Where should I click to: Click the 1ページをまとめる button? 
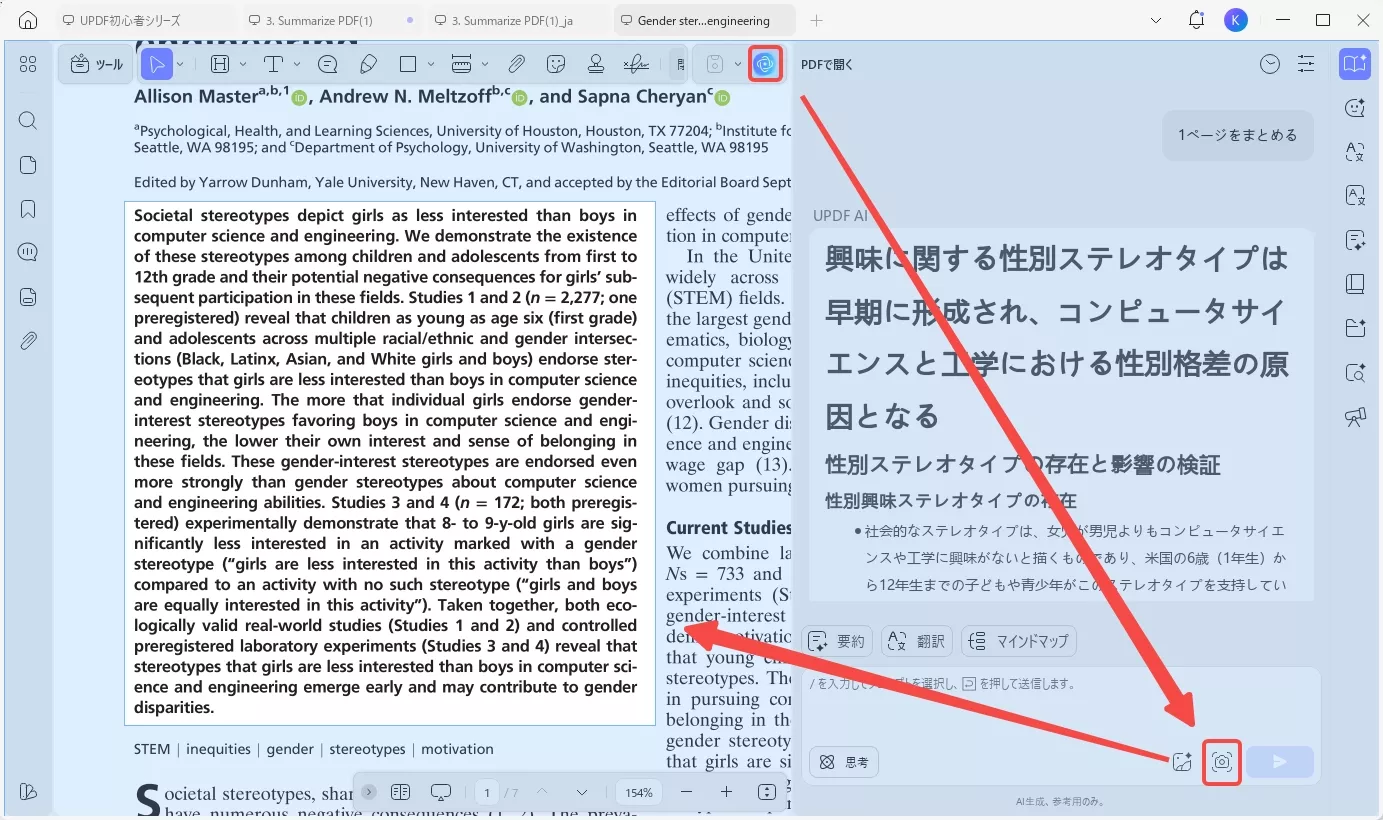[1238, 134]
